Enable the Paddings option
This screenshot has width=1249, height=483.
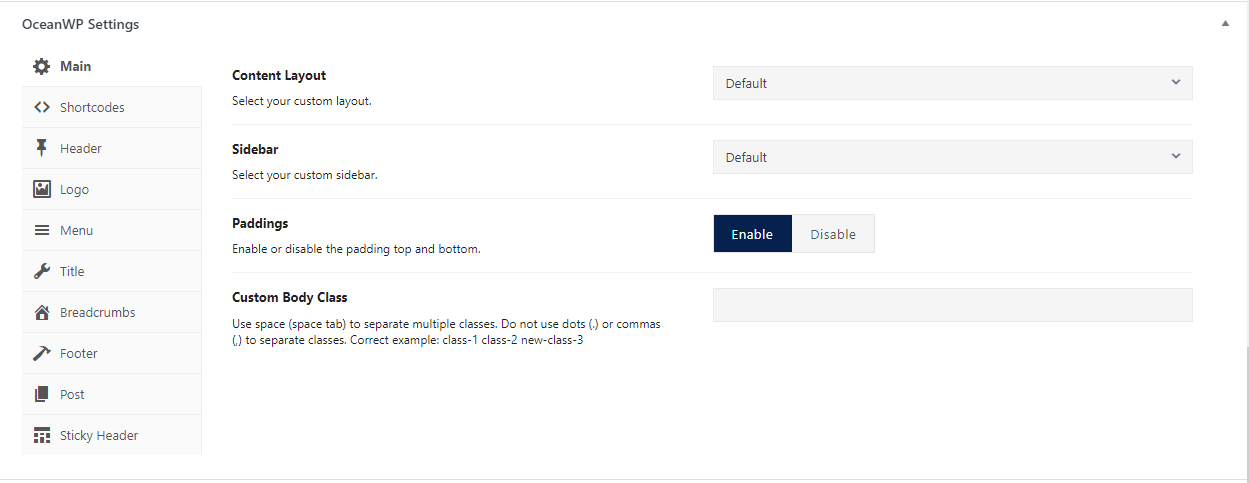(752, 234)
